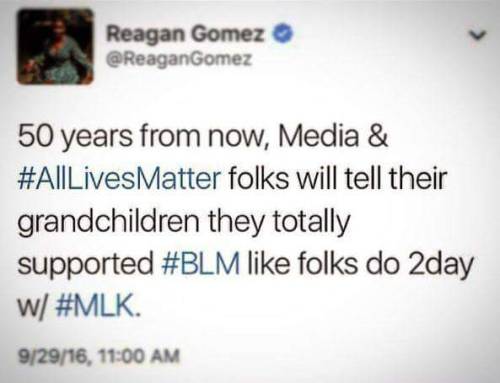
Task: Click the 'they totally' text
Action: click(x=279, y=223)
